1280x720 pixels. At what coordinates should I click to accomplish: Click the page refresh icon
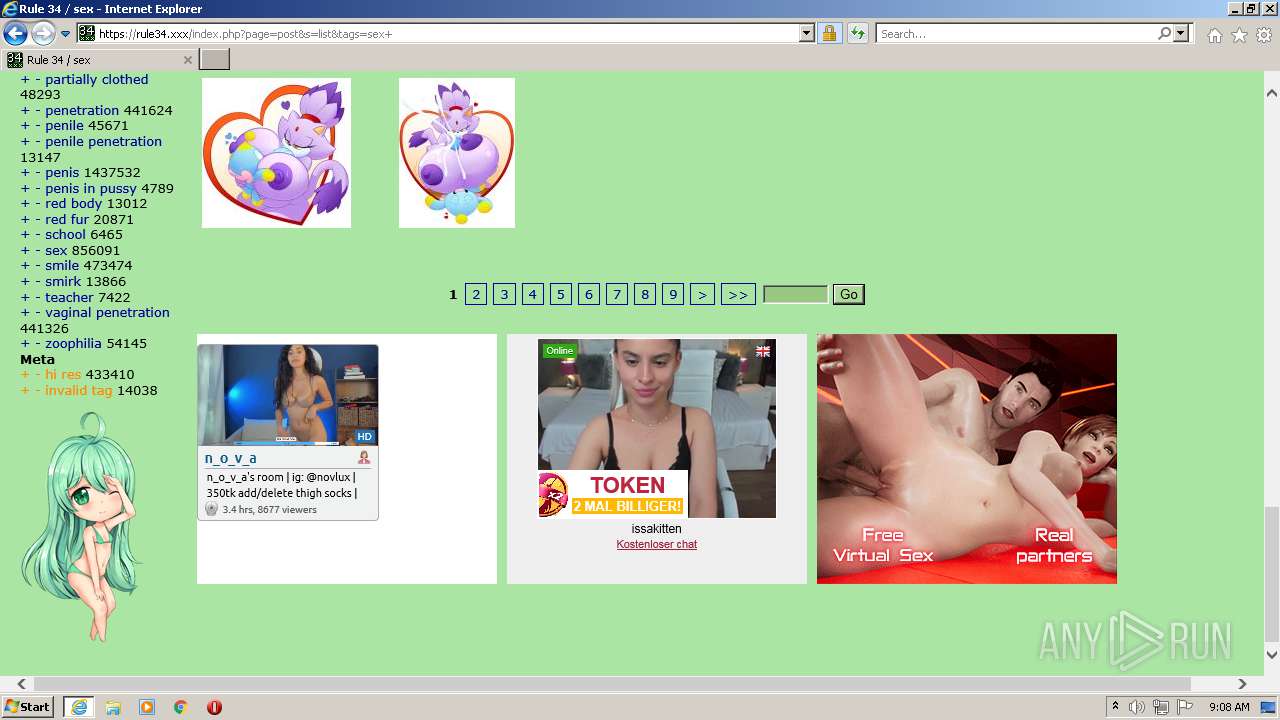point(858,34)
